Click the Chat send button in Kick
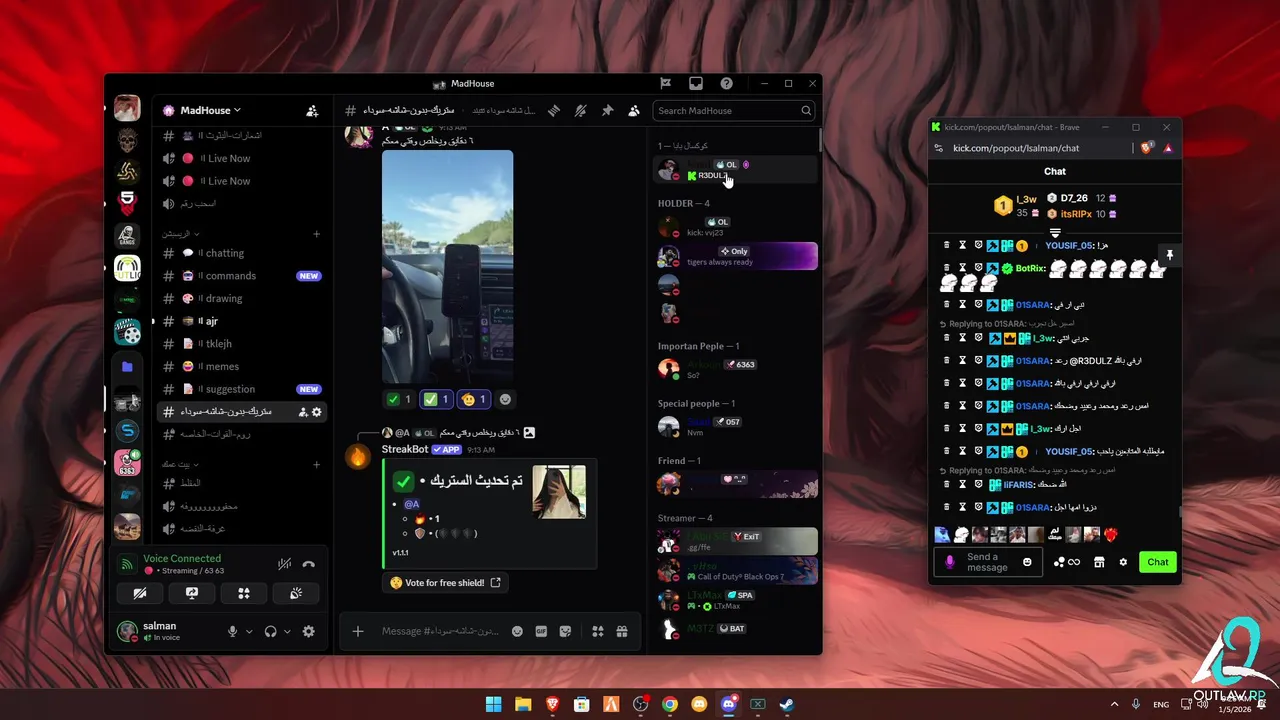 [1158, 562]
